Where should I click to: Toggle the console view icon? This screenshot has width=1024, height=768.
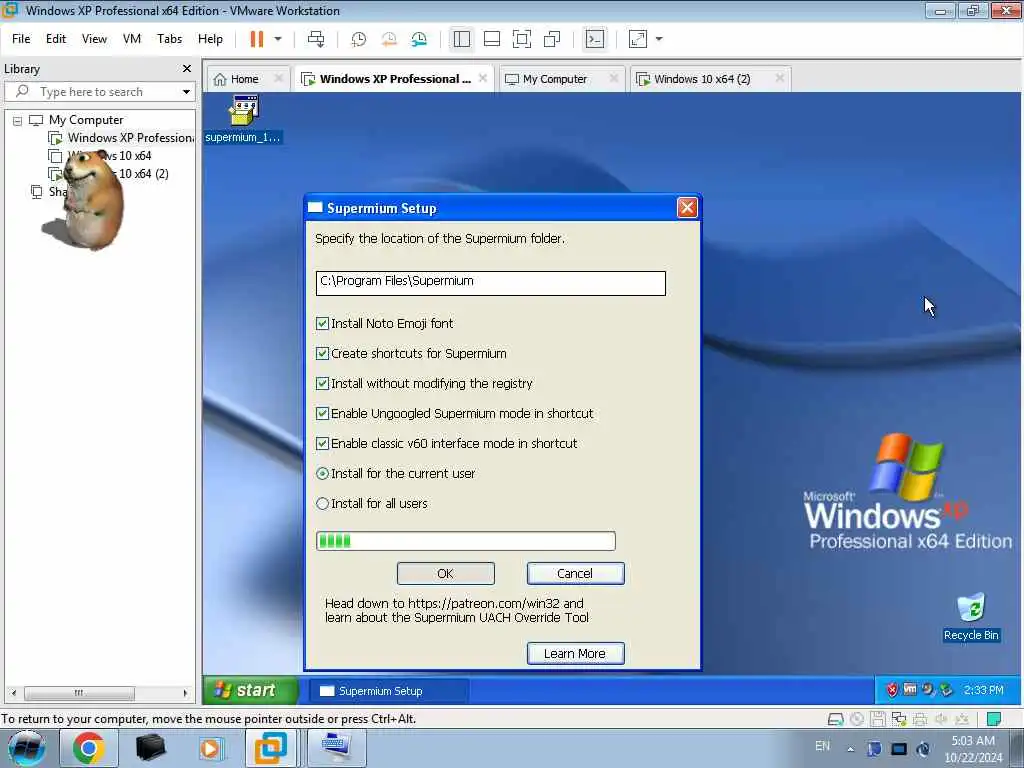(x=595, y=39)
